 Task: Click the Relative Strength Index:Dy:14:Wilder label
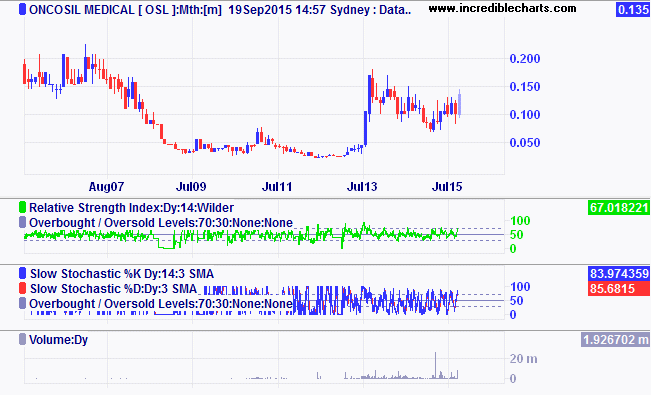point(131,207)
